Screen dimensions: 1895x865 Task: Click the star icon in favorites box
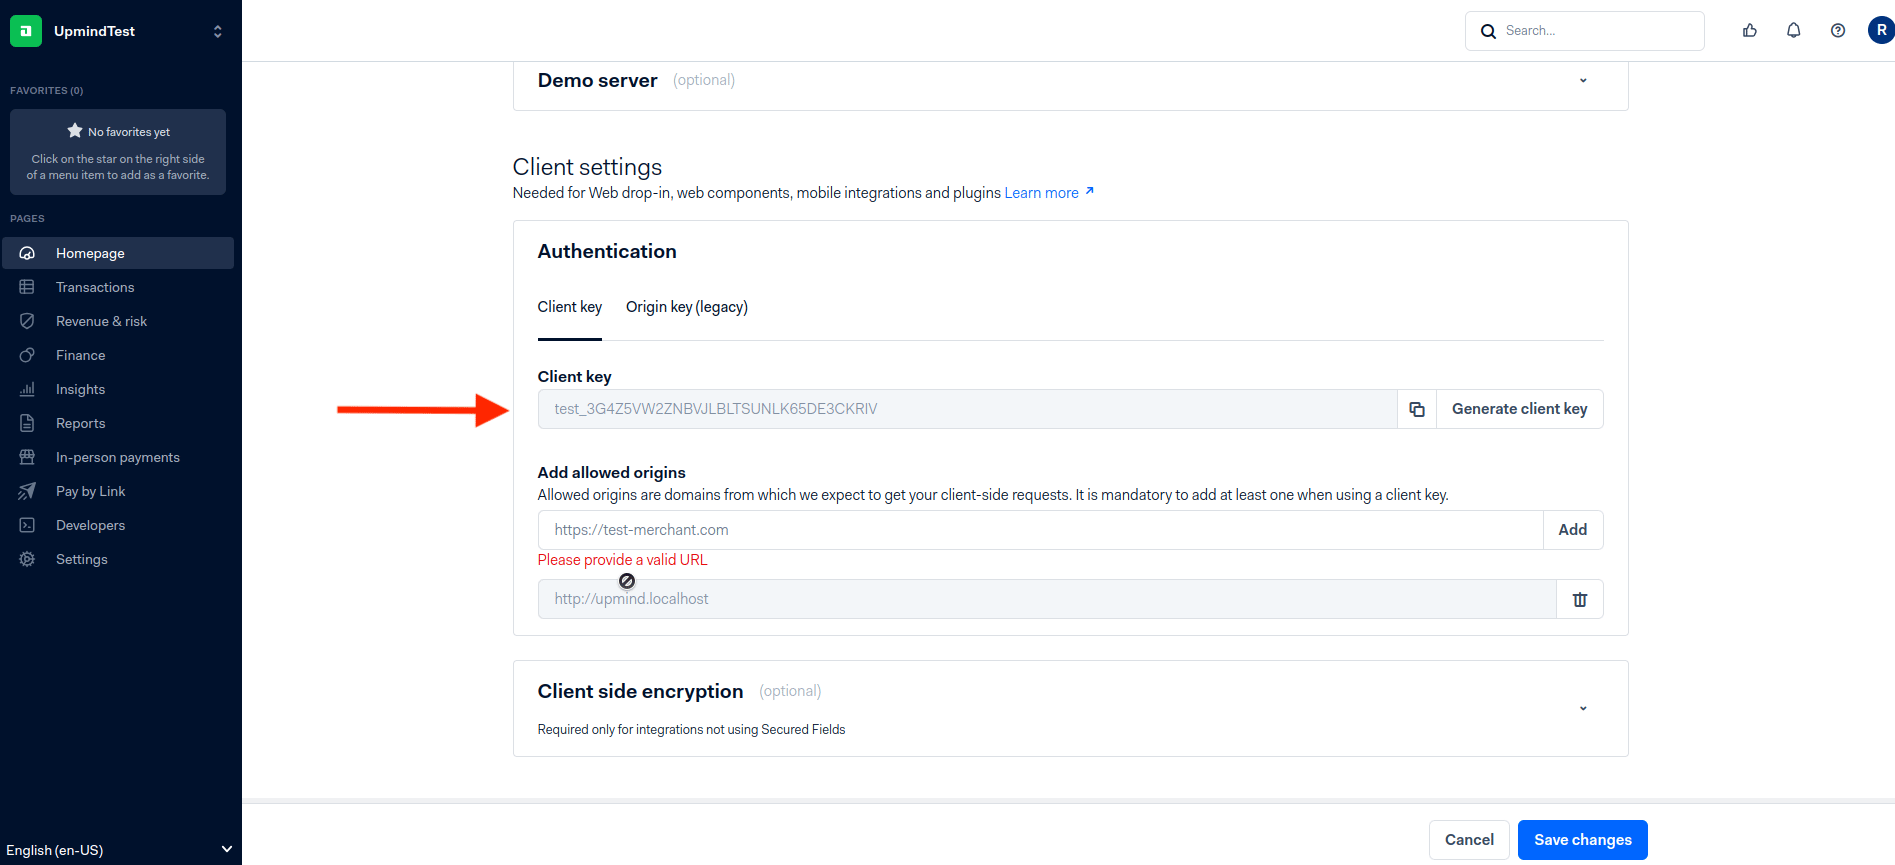75,131
